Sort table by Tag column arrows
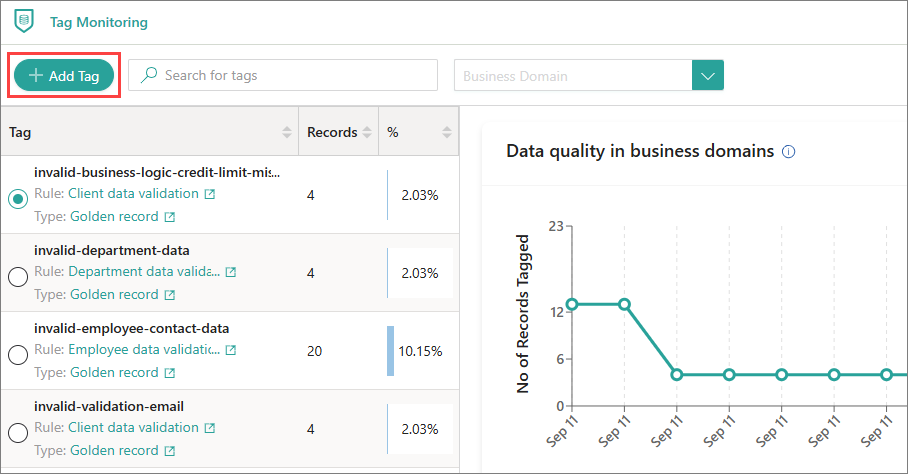Viewport: 908px width, 474px height. (x=287, y=132)
